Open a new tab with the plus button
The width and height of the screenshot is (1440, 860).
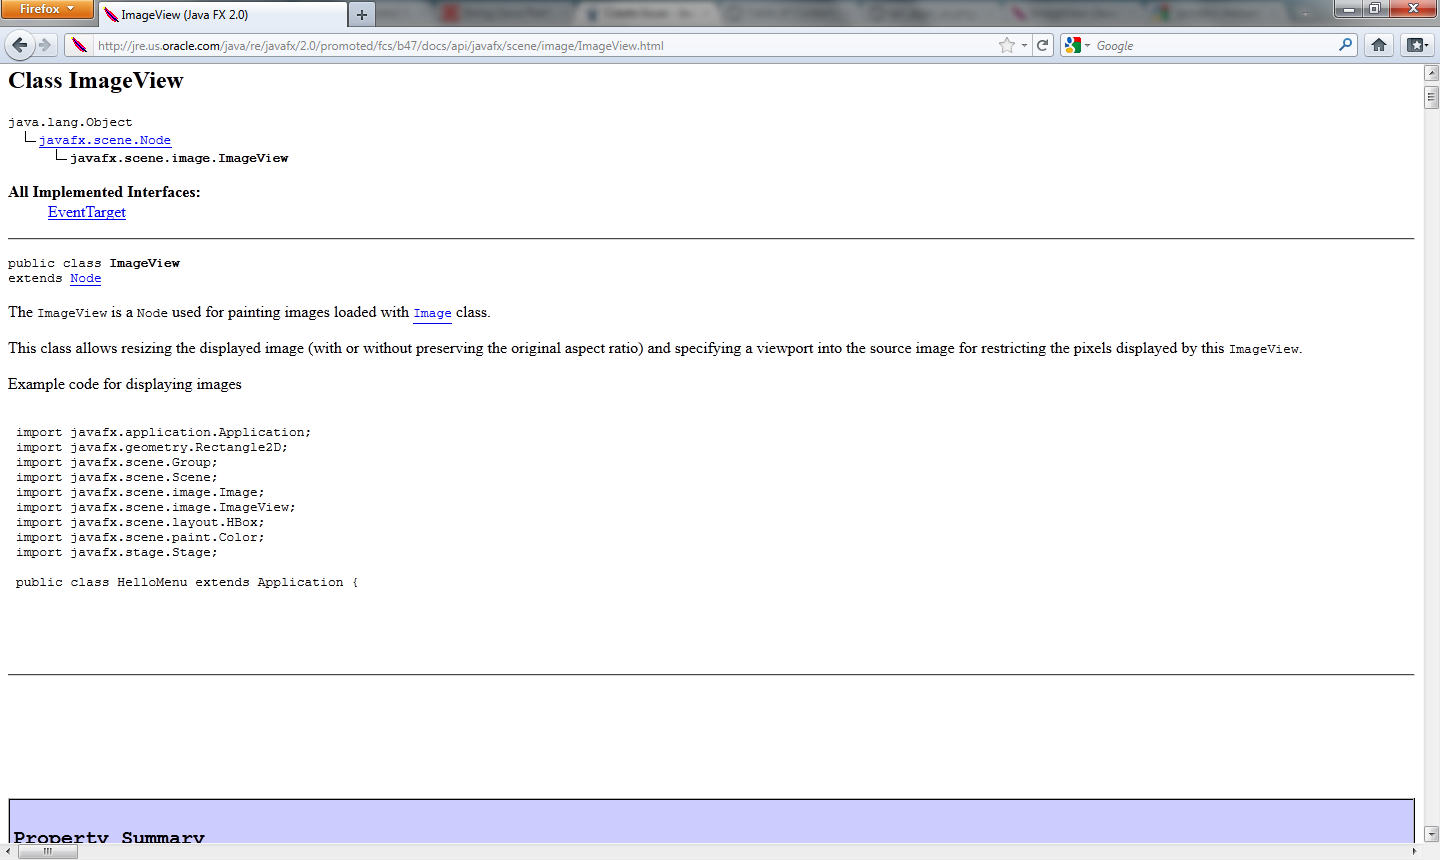(x=362, y=15)
